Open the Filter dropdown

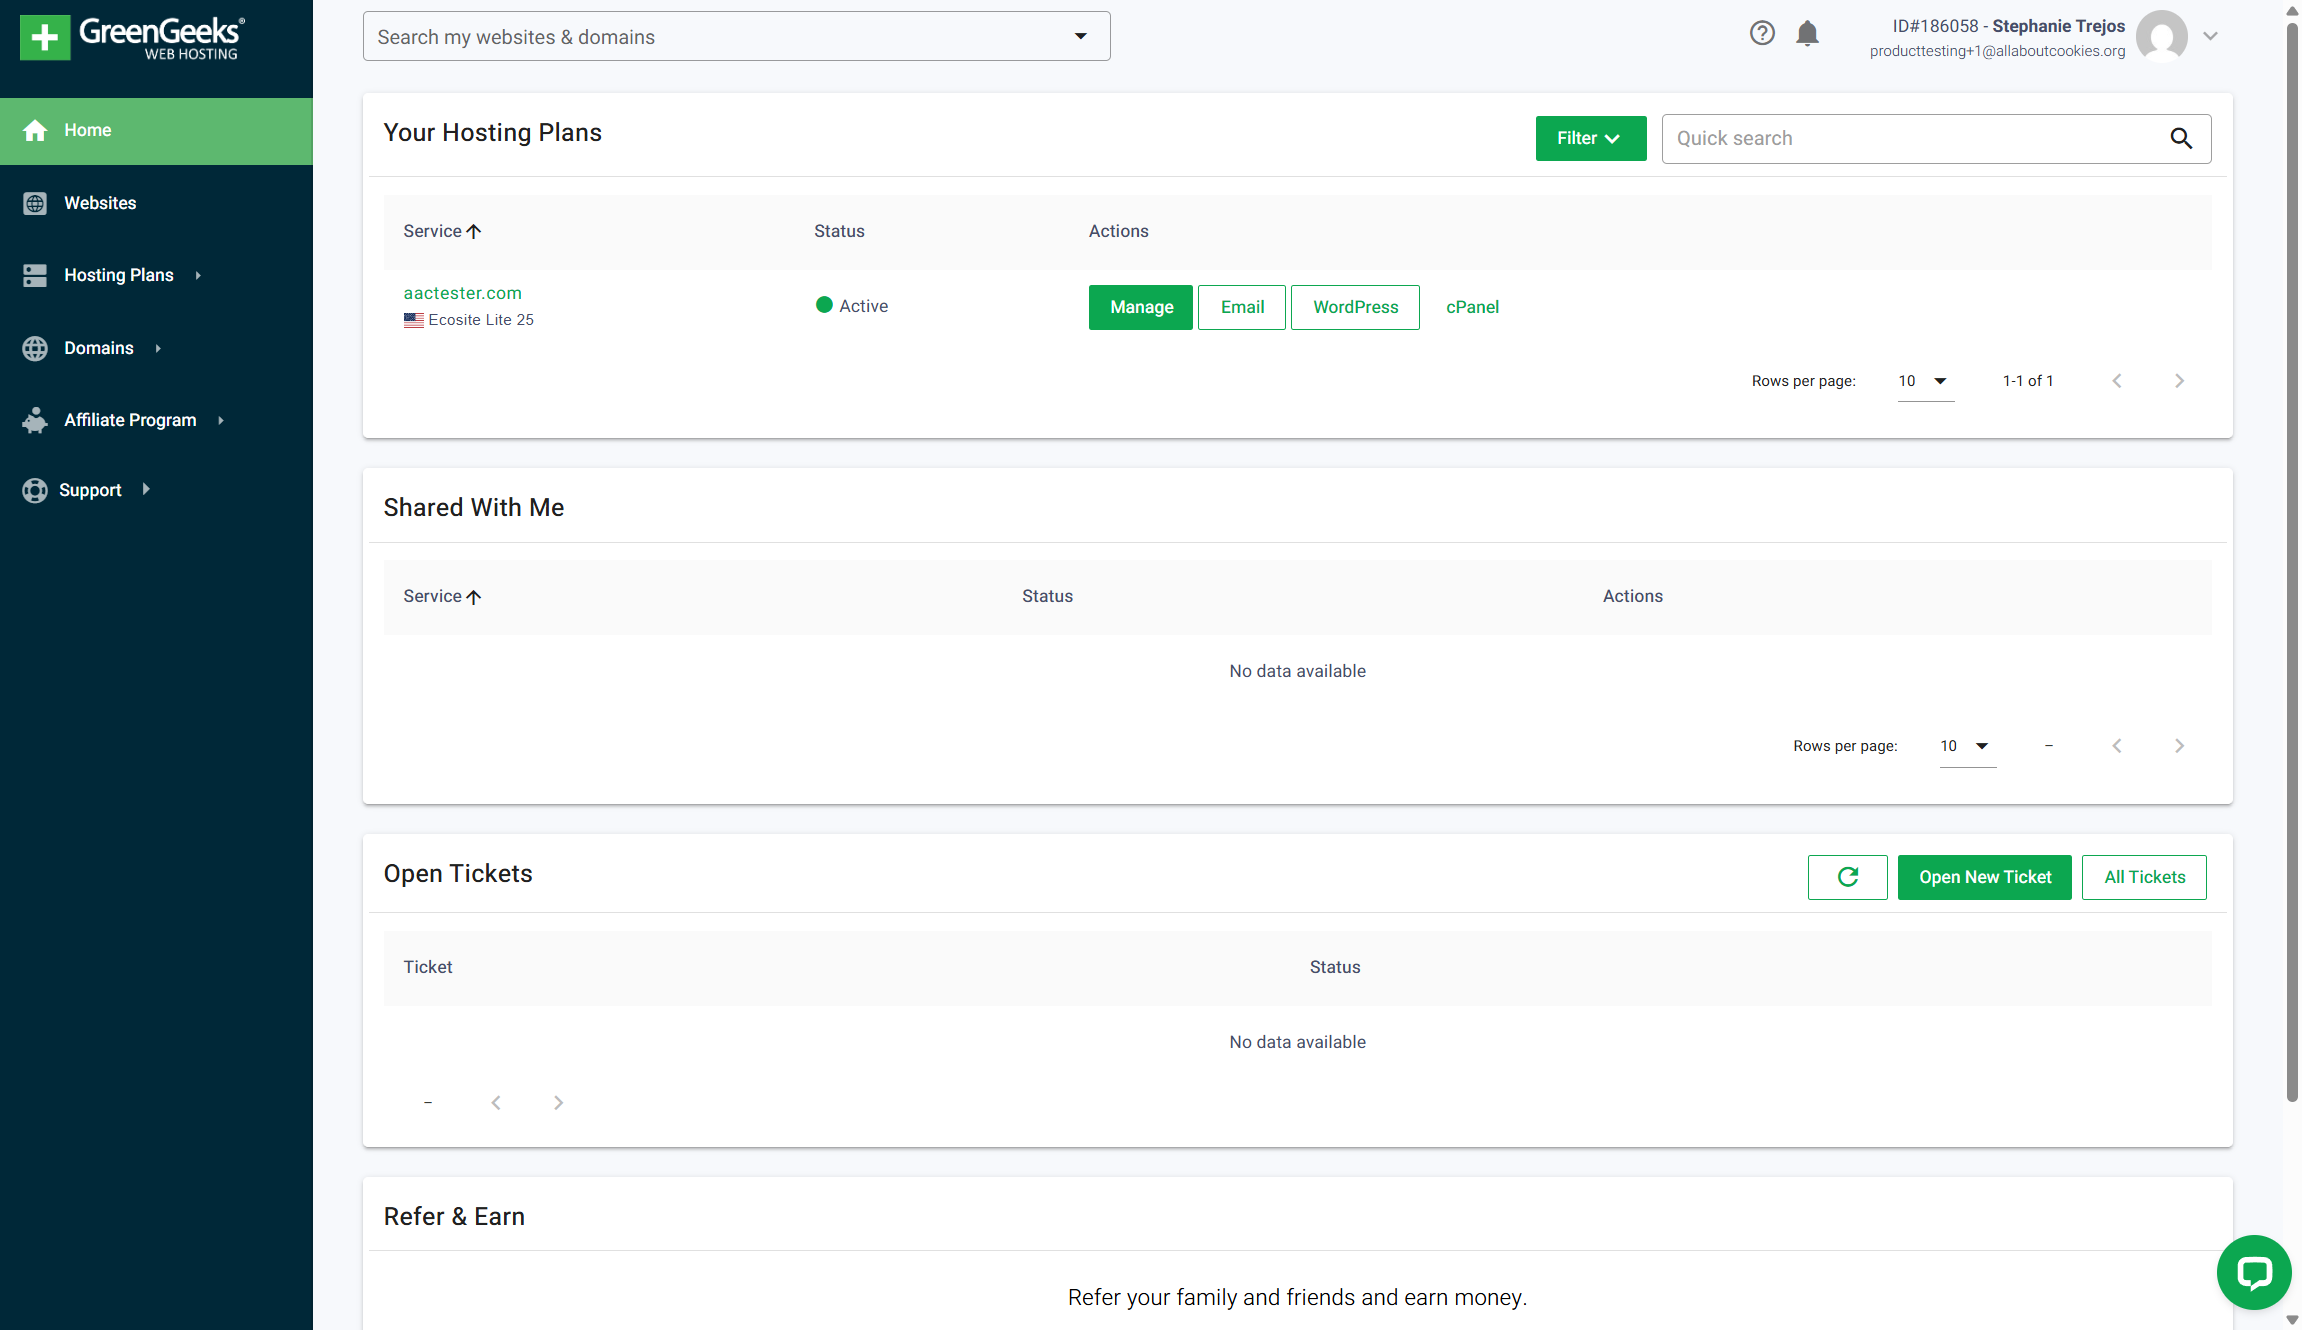1590,139
